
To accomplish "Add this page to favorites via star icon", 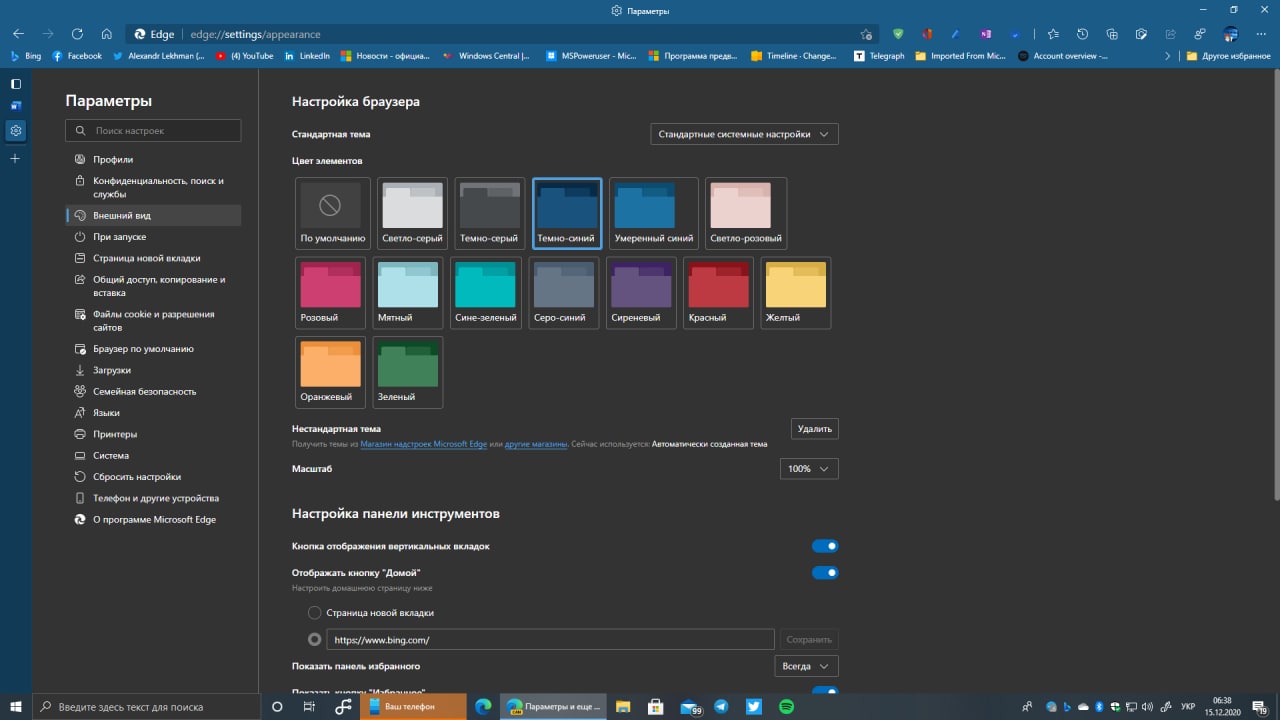I will pyautogui.click(x=866, y=34).
